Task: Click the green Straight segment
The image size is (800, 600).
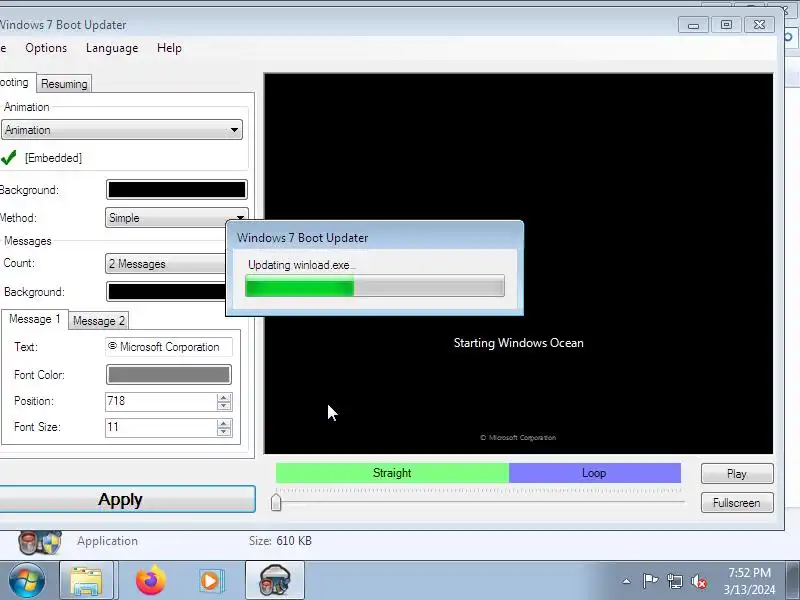Action: [392, 473]
